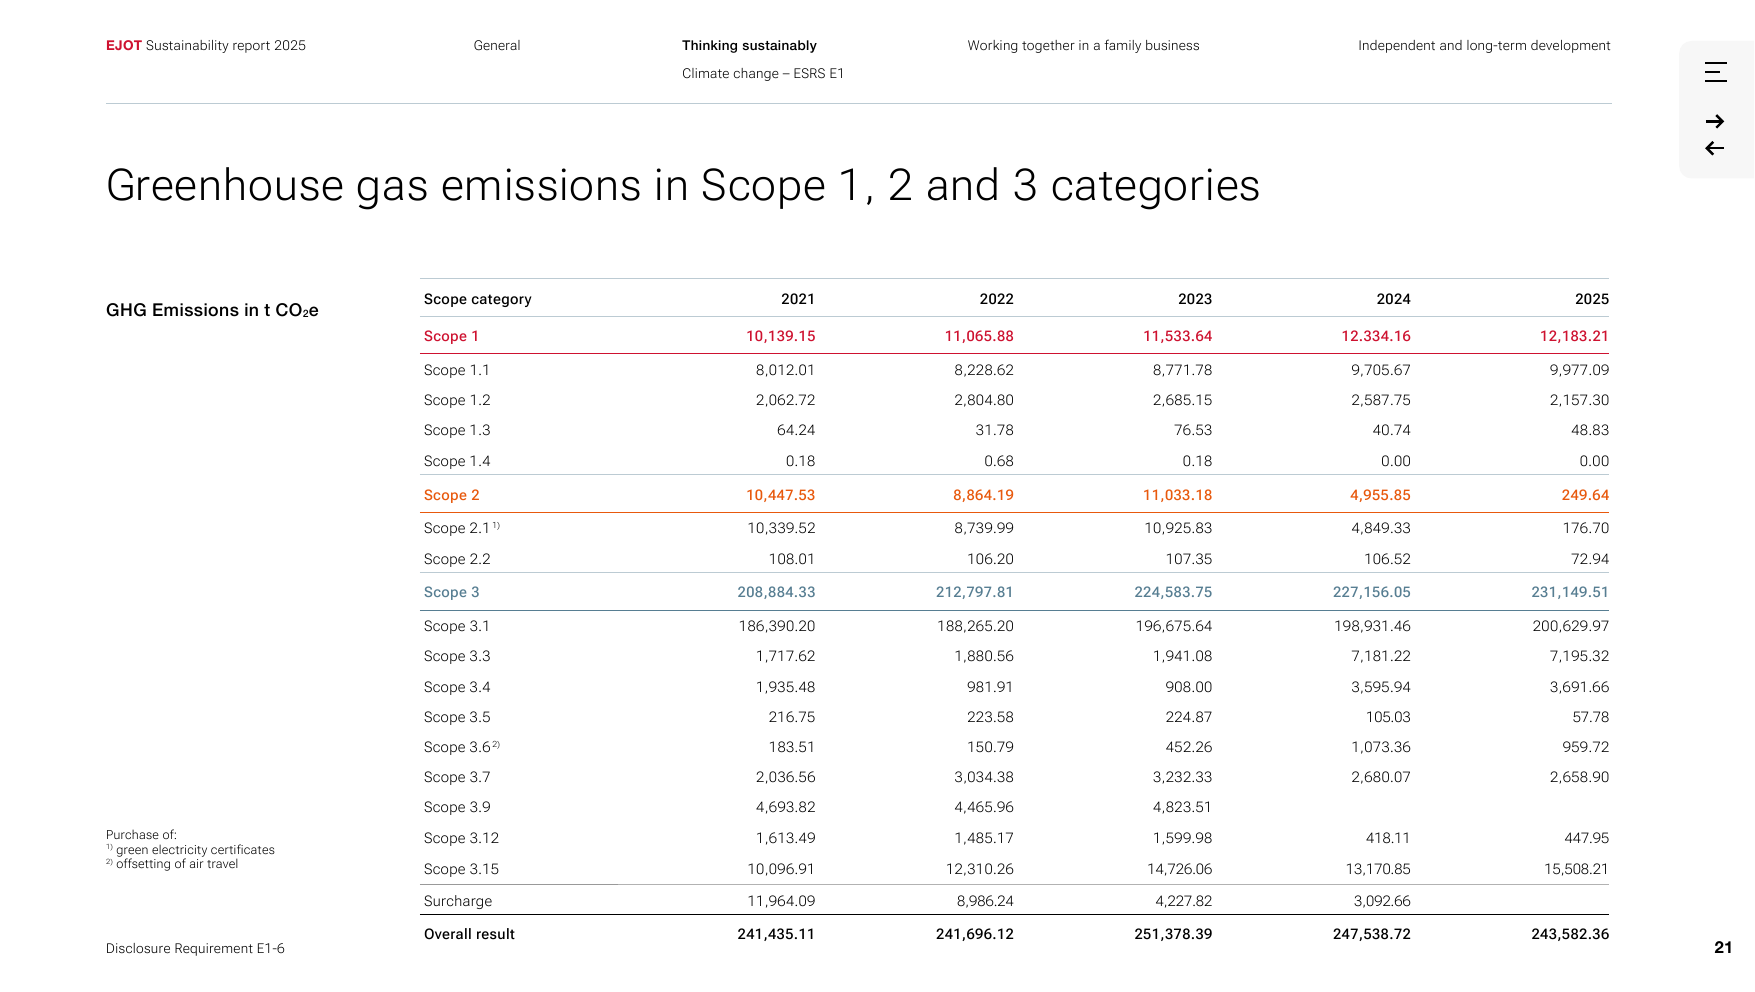Select the 2023 column header
The height and width of the screenshot is (992, 1755).
click(1195, 299)
